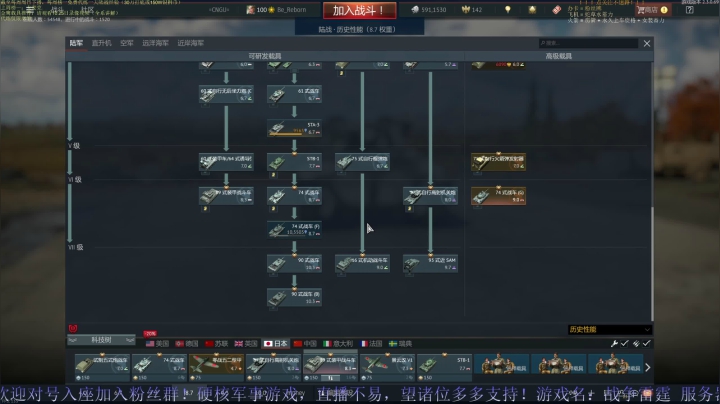Image resolution: width=720 pixels, height=404 pixels.
Task: Open the 陆战·历史性能 mode selector
Action: pos(359,29)
